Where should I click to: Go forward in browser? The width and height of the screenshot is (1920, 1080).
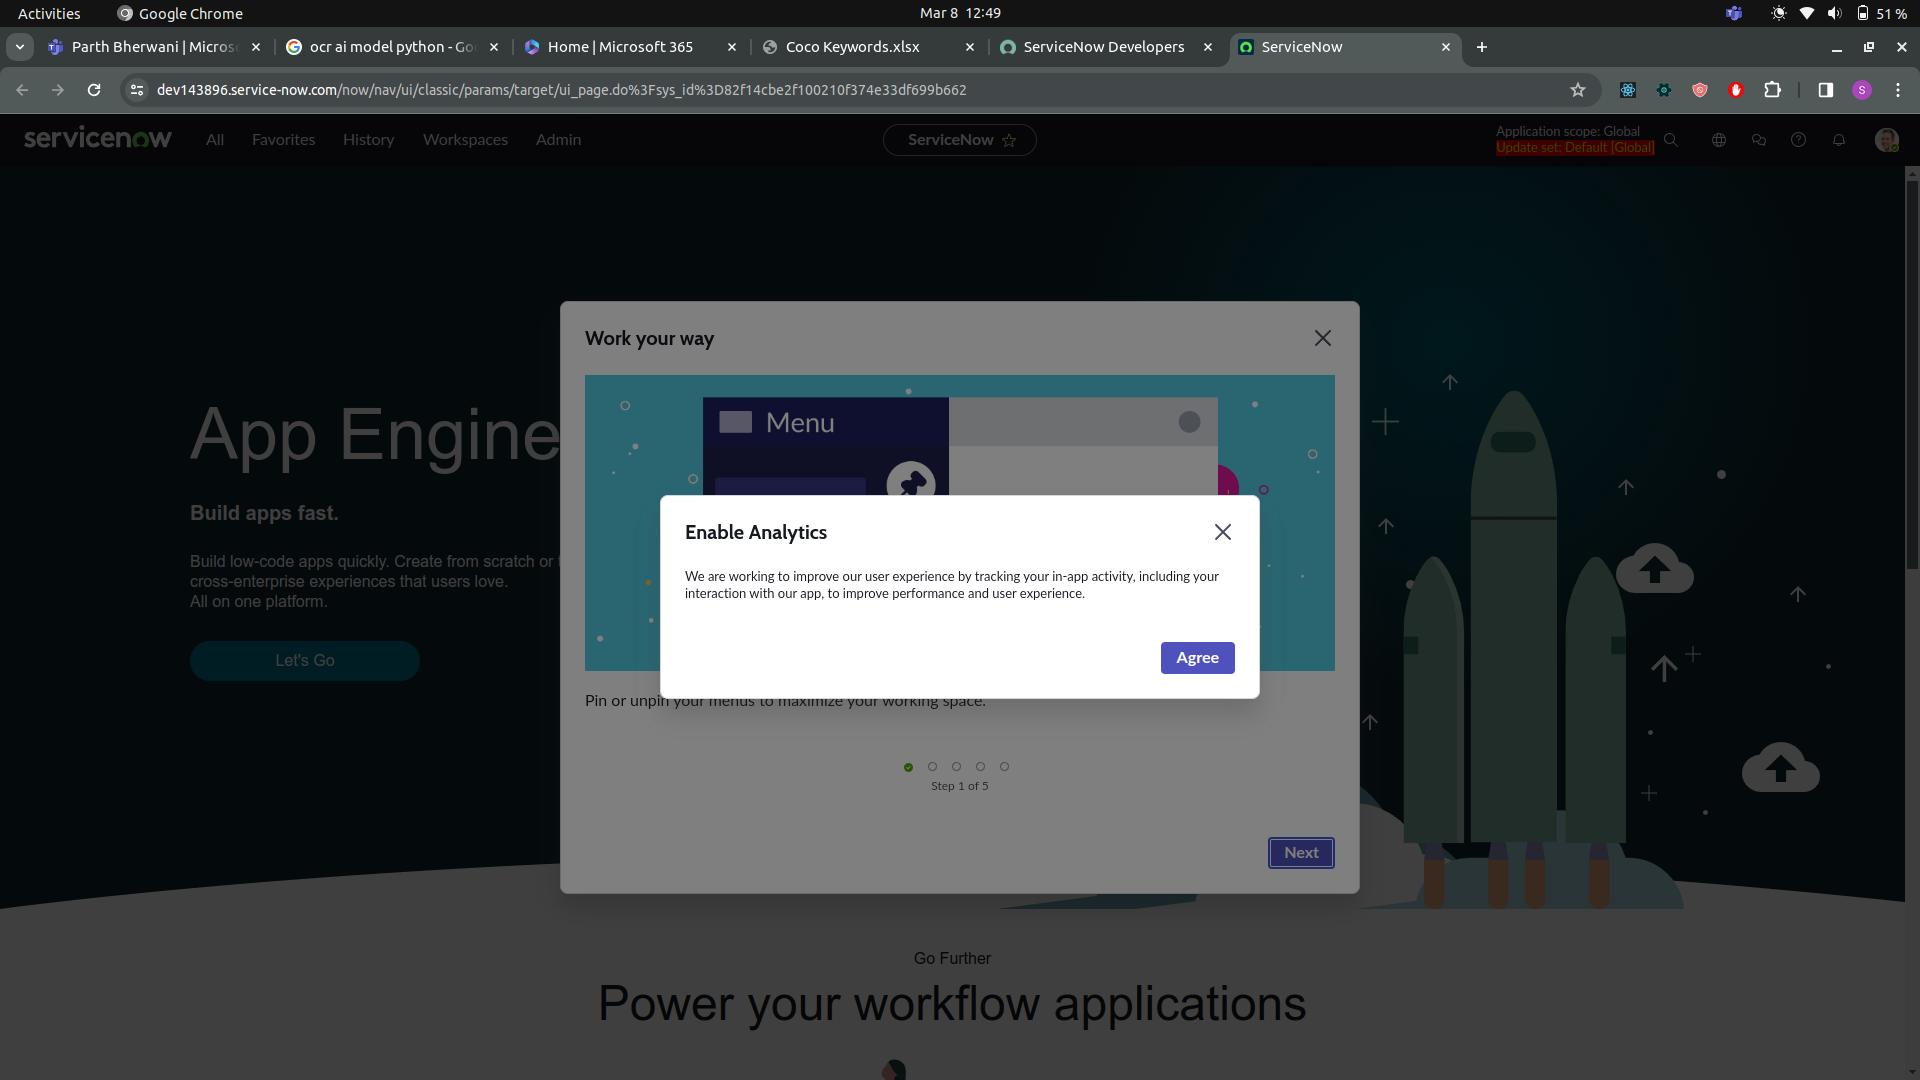(x=58, y=90)
